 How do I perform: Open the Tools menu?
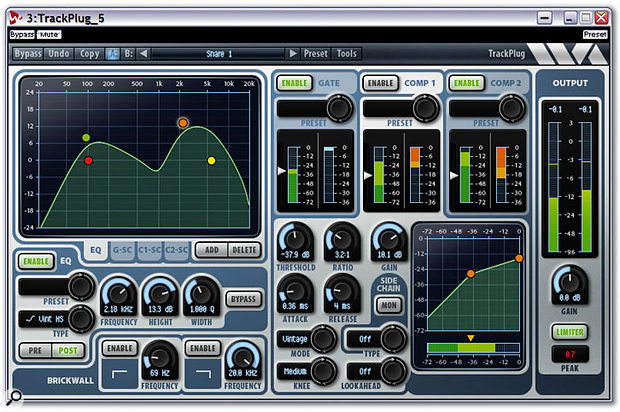pyautogui.click(x=346, y=53)
